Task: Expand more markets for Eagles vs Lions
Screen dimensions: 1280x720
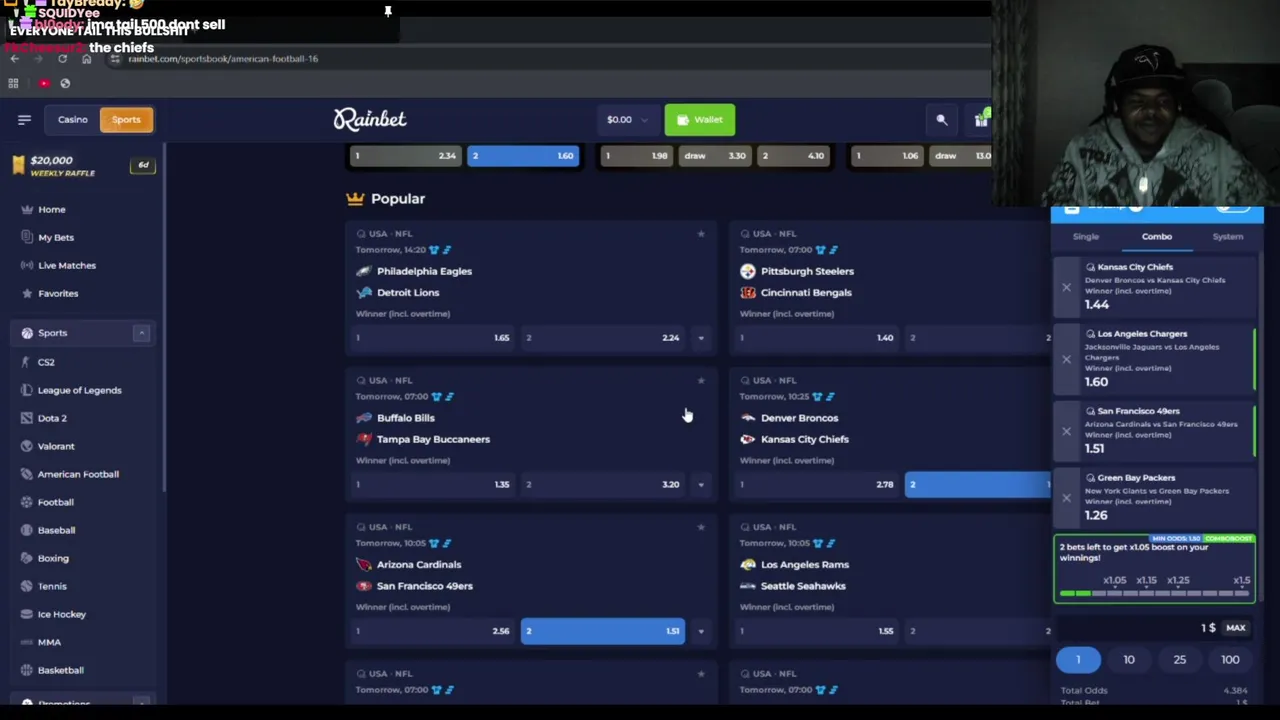Action: (x=701, y=338)
